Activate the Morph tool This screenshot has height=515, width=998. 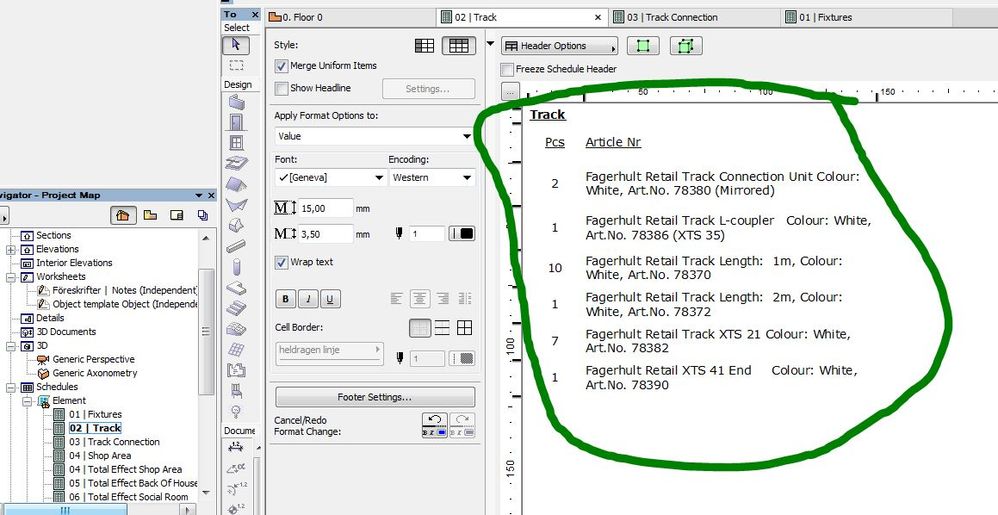[x=236, y=225]
